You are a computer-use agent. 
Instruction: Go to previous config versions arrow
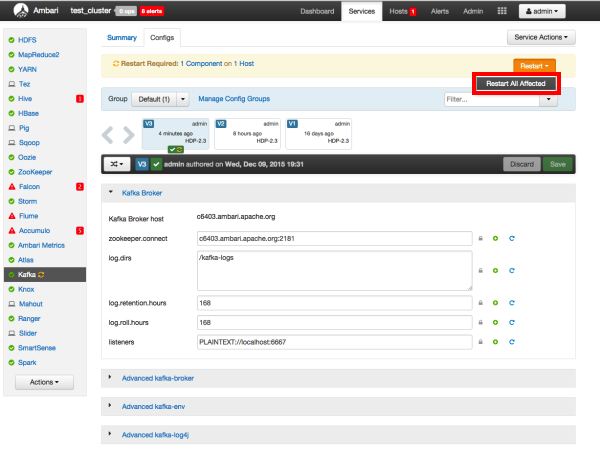tap(108, 135)
